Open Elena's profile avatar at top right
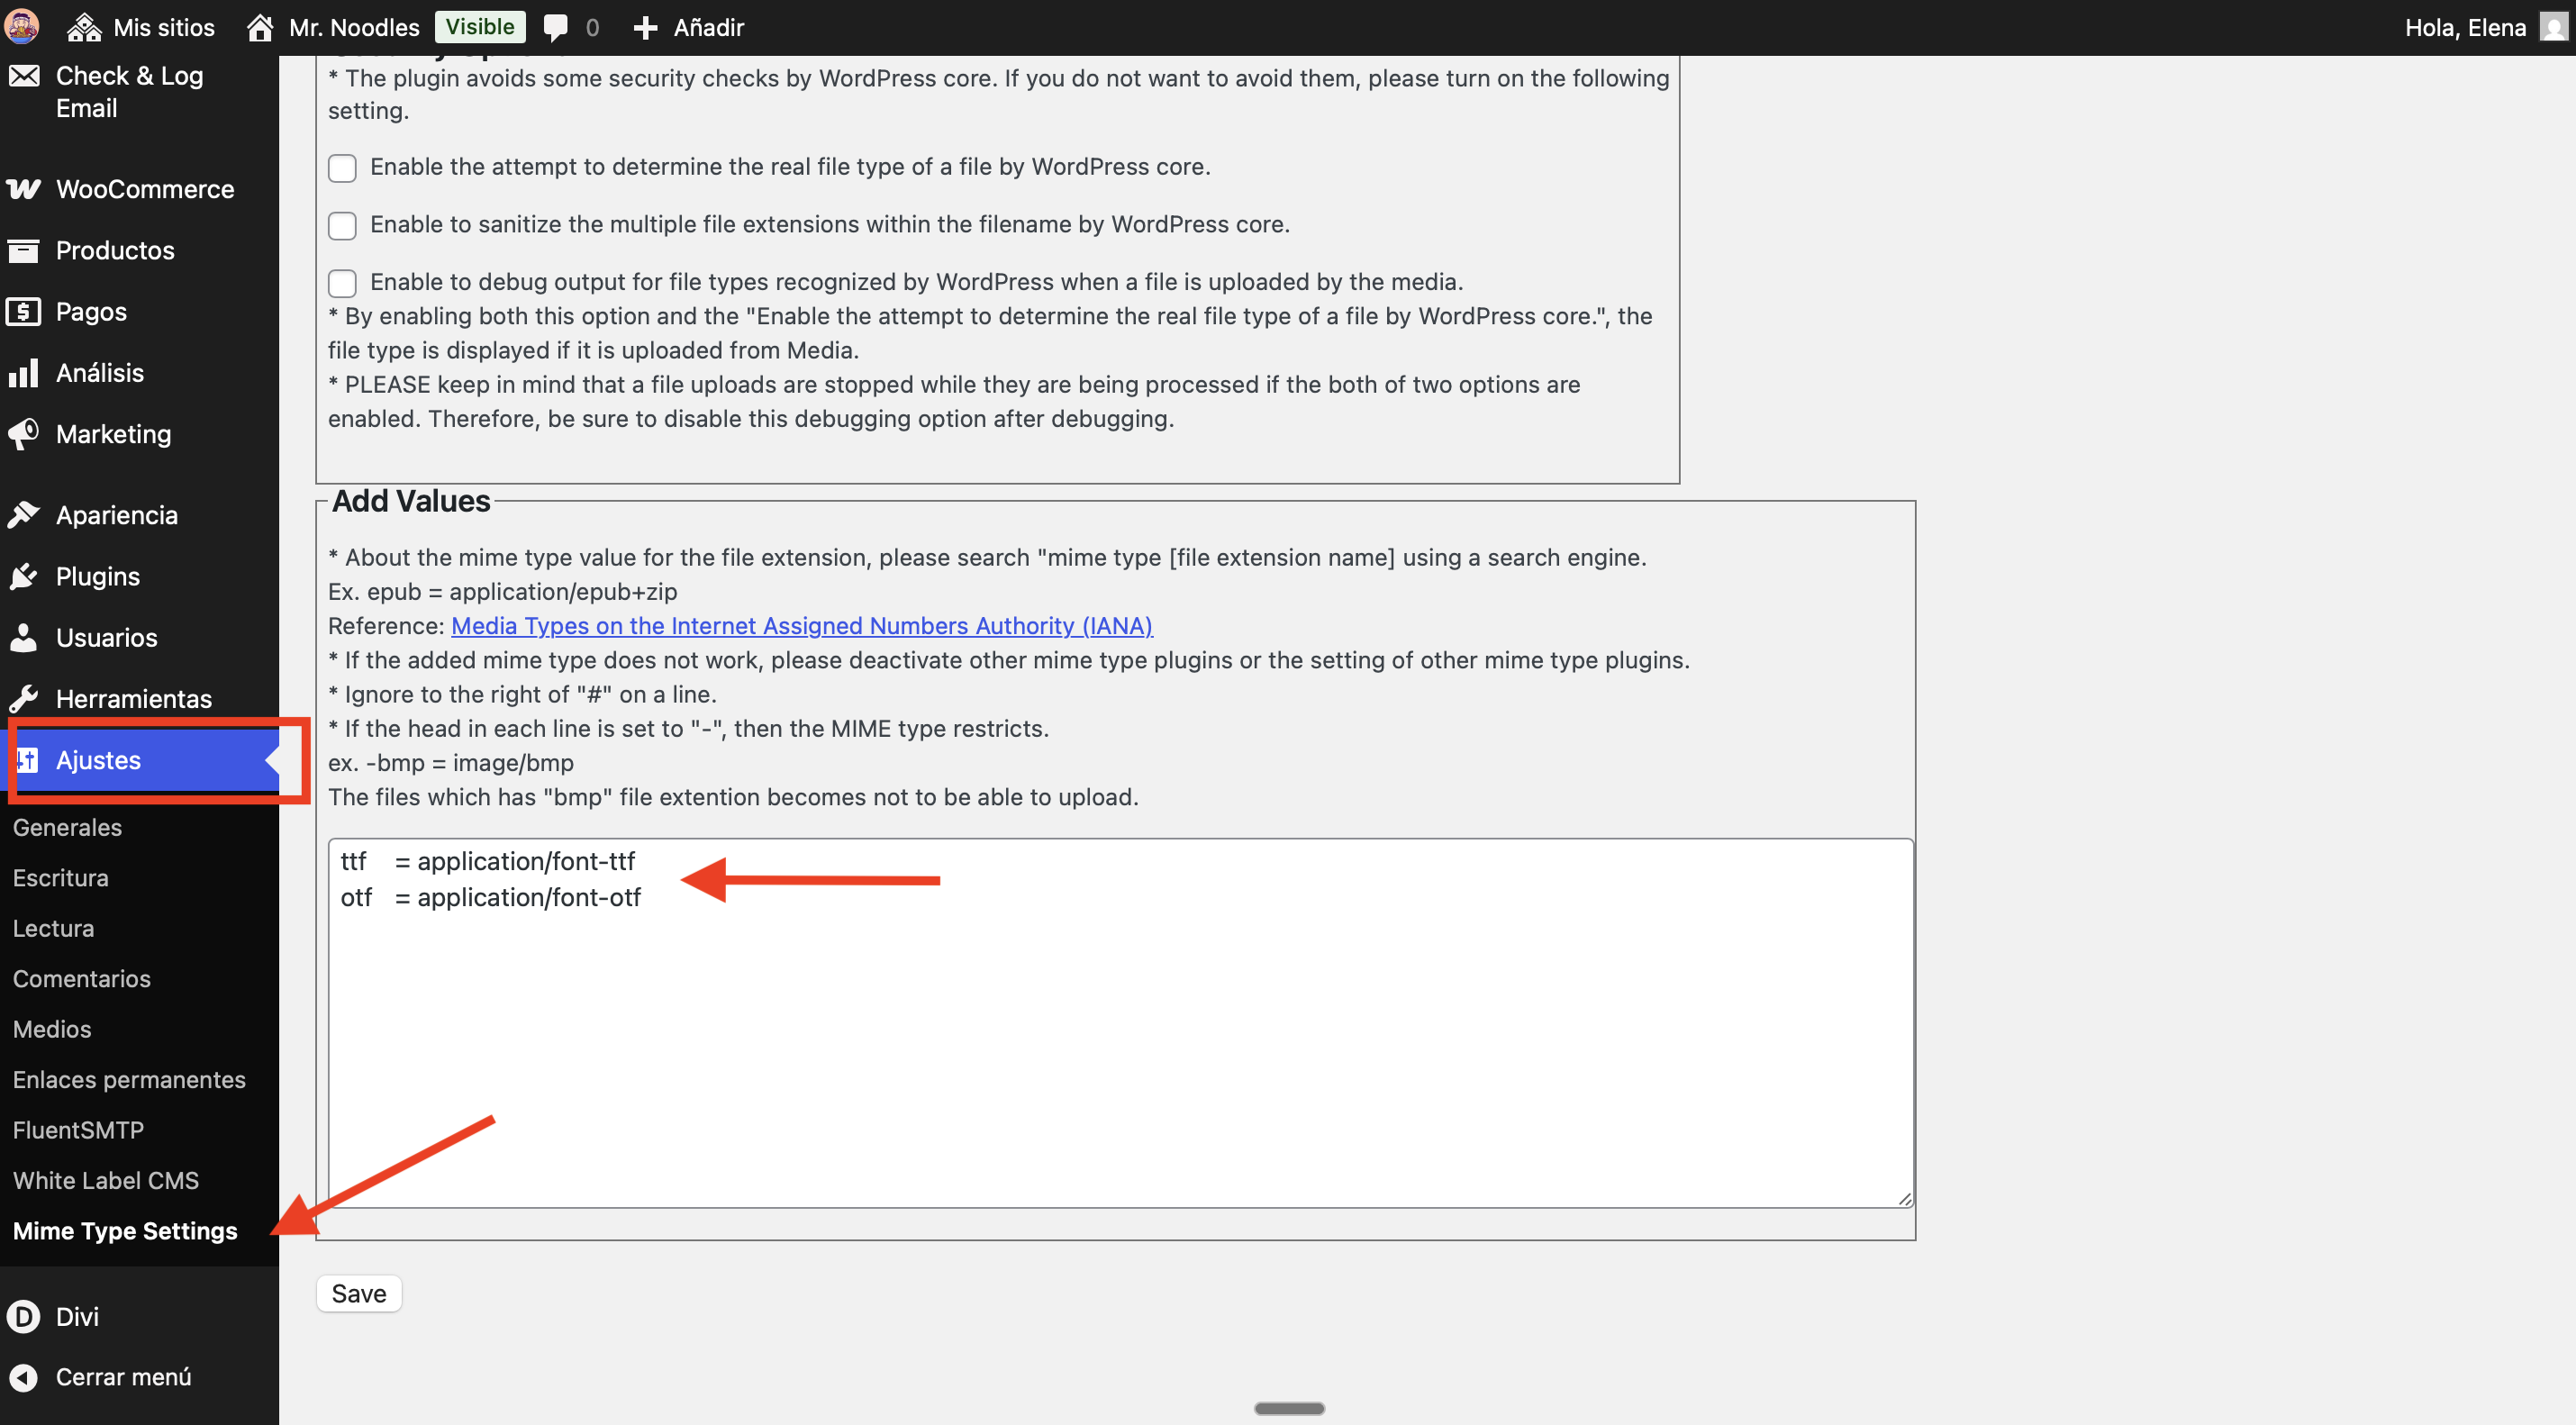Image resolution: width=2576 pixels, height=1425 pixels. pyautogui.click(x=2553, y=27)
